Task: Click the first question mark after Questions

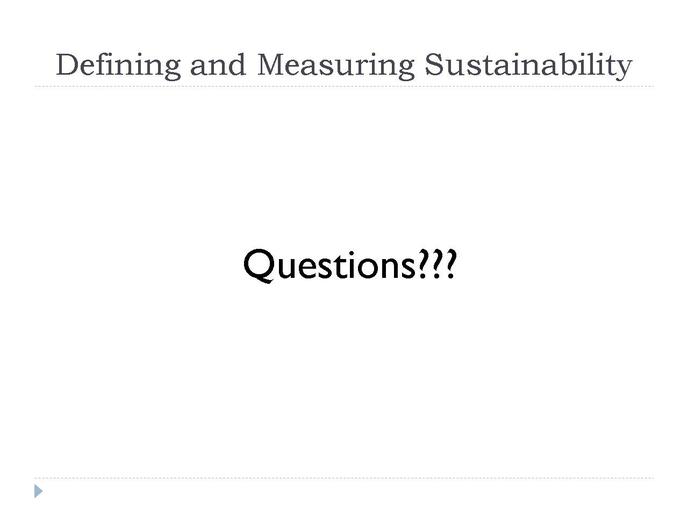Action: (423, 264)
